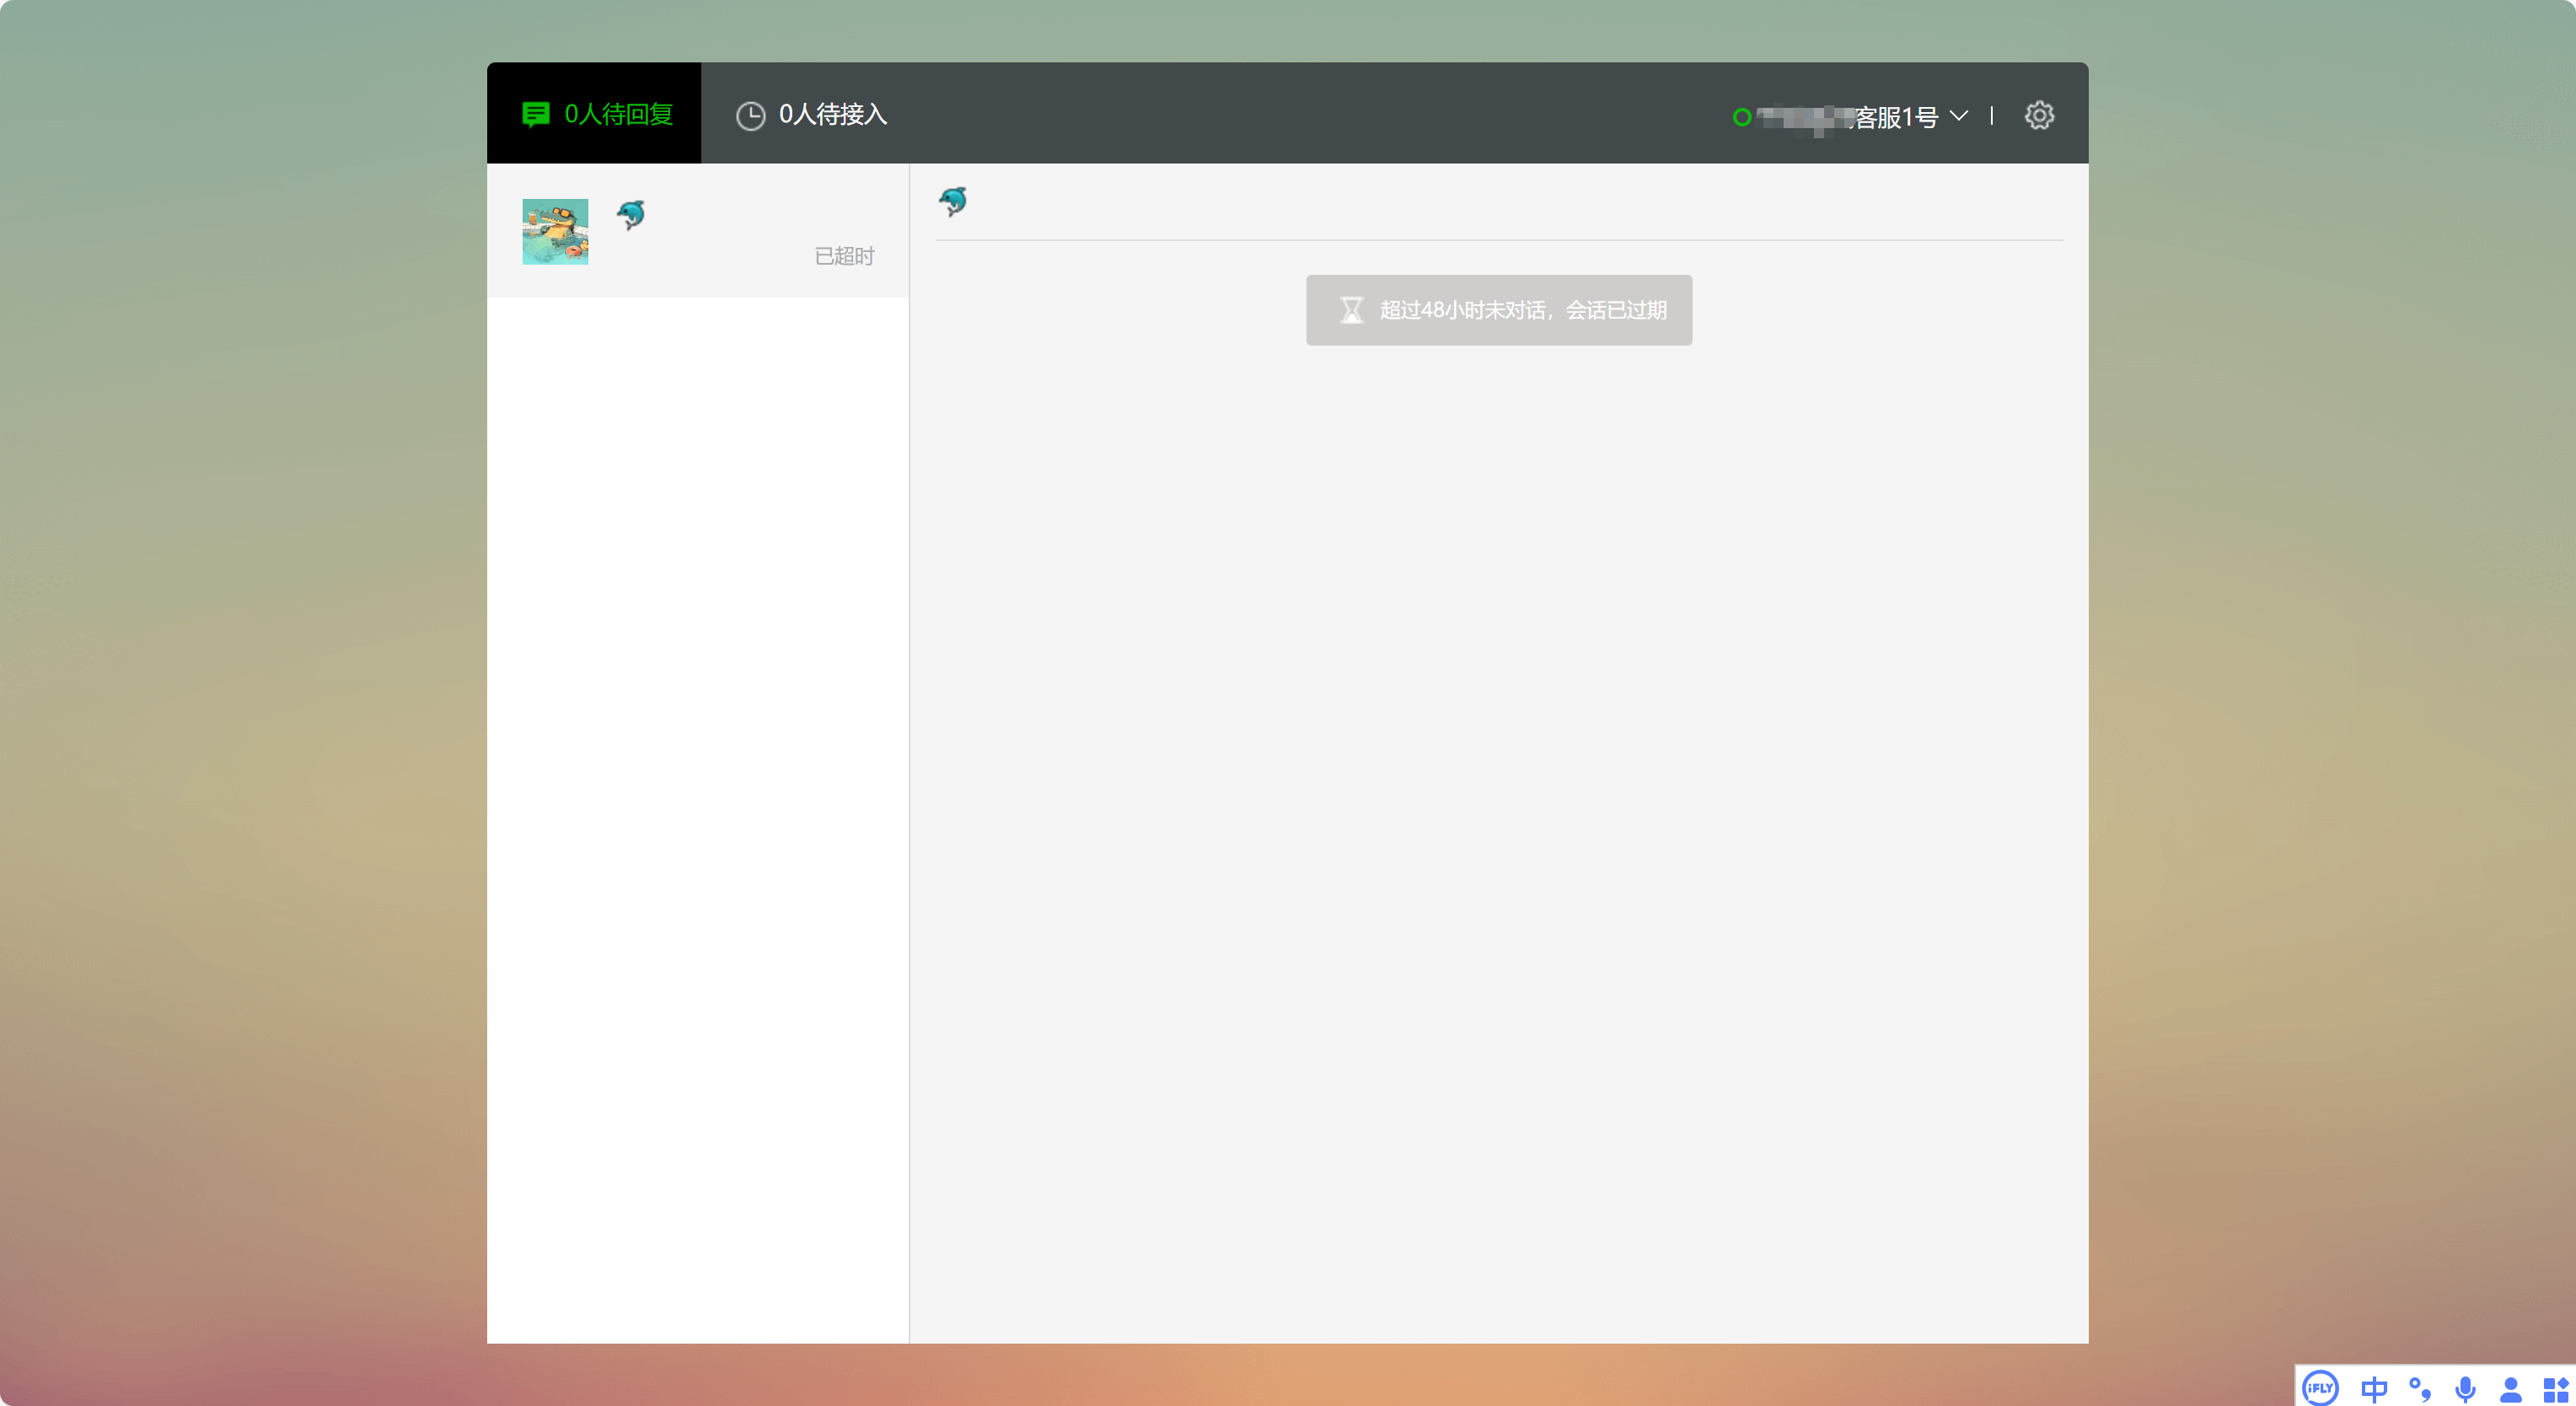Screen dimensions: 2576x1406
Task: Click the dolphin emoji in chat header
Action: (x=953, y=201)
